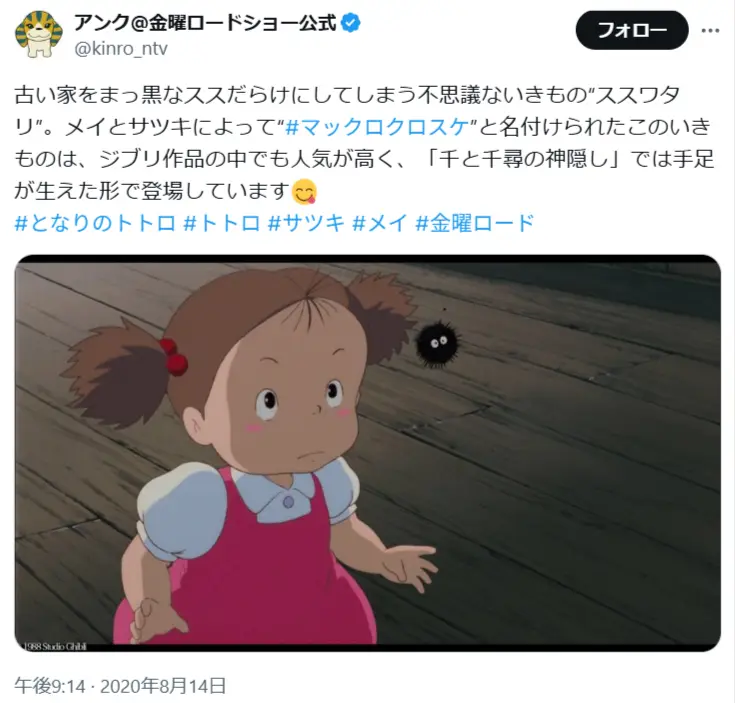Click the 1988 Studio Ghibli copyright text
This screenshot has width=735, height=703.
click(55, 646)
